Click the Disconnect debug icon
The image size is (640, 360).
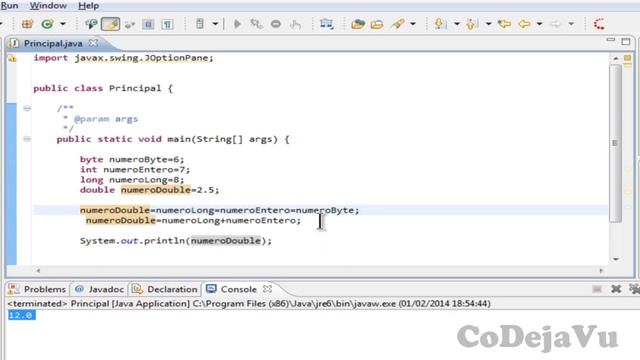pos(256,24)
